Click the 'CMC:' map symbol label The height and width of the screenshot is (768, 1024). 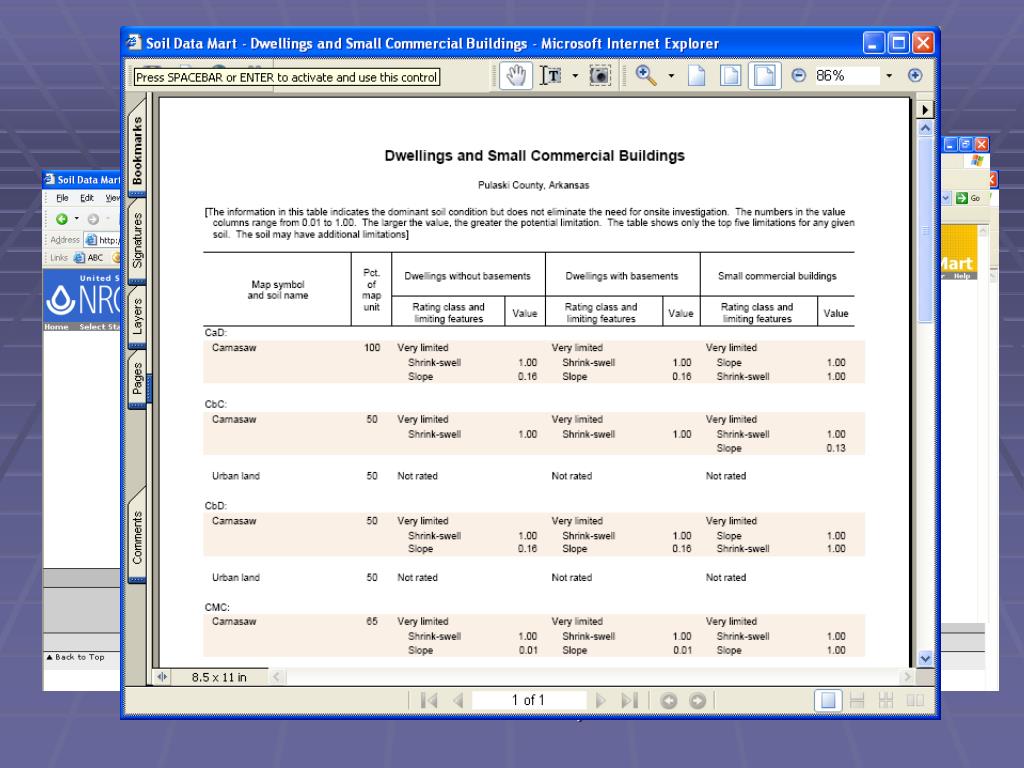217,607
